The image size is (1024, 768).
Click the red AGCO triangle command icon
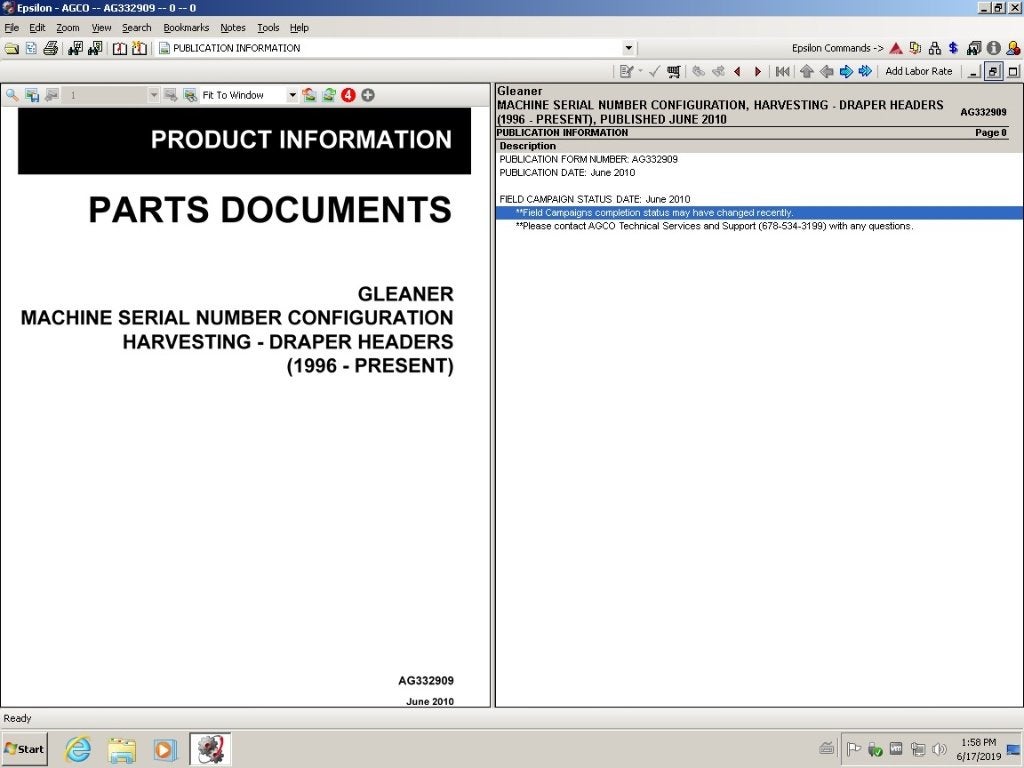[x=896, y=48]
